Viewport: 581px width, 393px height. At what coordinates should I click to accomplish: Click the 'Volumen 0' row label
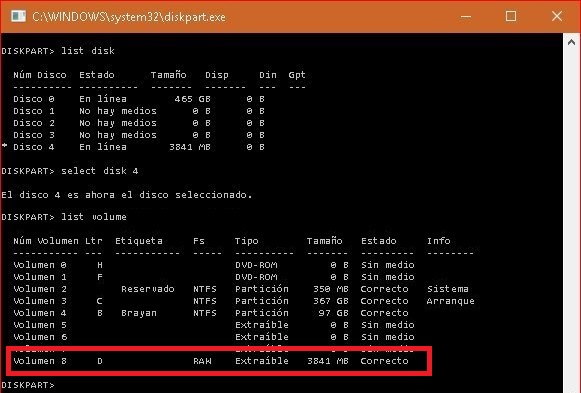point(40,265)
